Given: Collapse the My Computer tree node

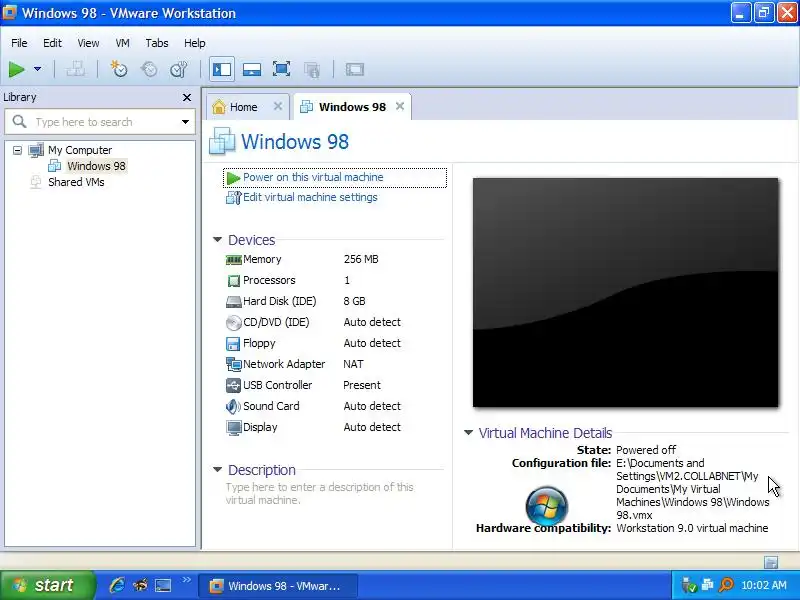Looking at the screenshot, I should (17, 150).
